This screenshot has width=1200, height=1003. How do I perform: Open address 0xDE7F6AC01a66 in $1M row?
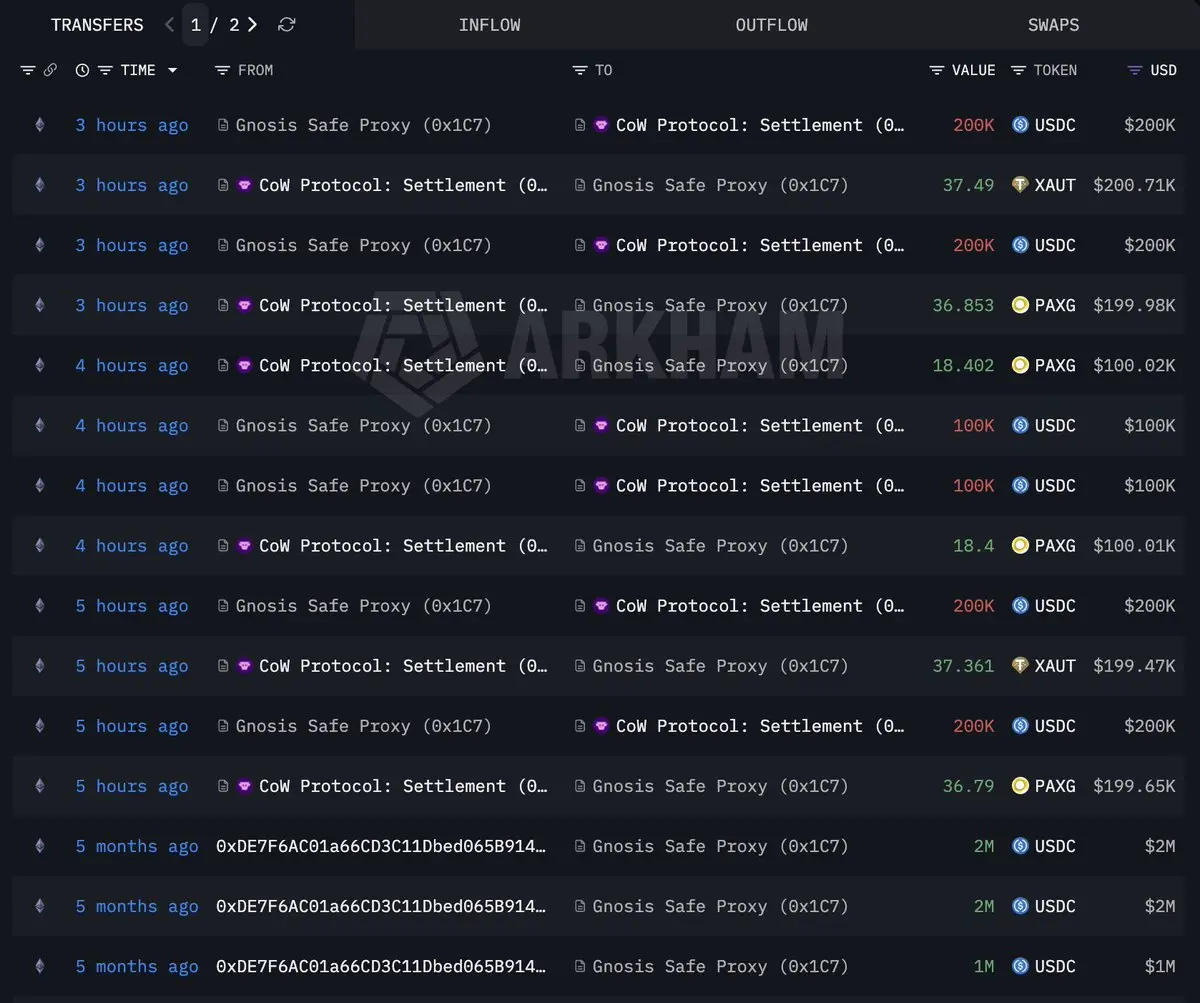pos(381,966)
